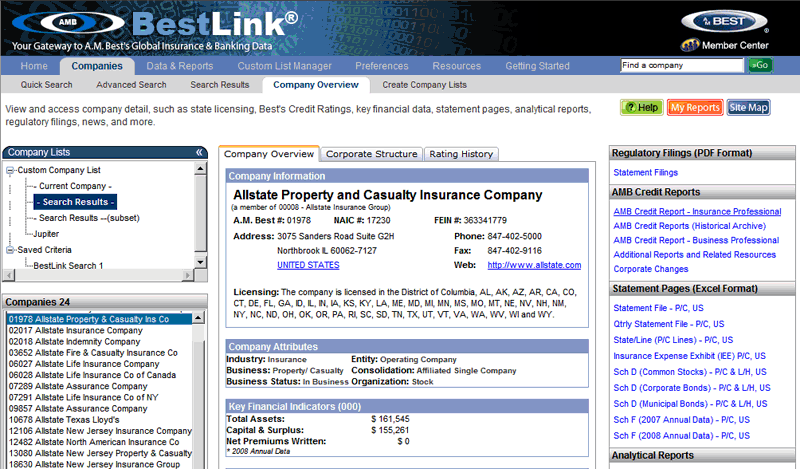Open the Help button
Image resolution: width=800 pixels, height=469 pixels.
tap(642, 108)
